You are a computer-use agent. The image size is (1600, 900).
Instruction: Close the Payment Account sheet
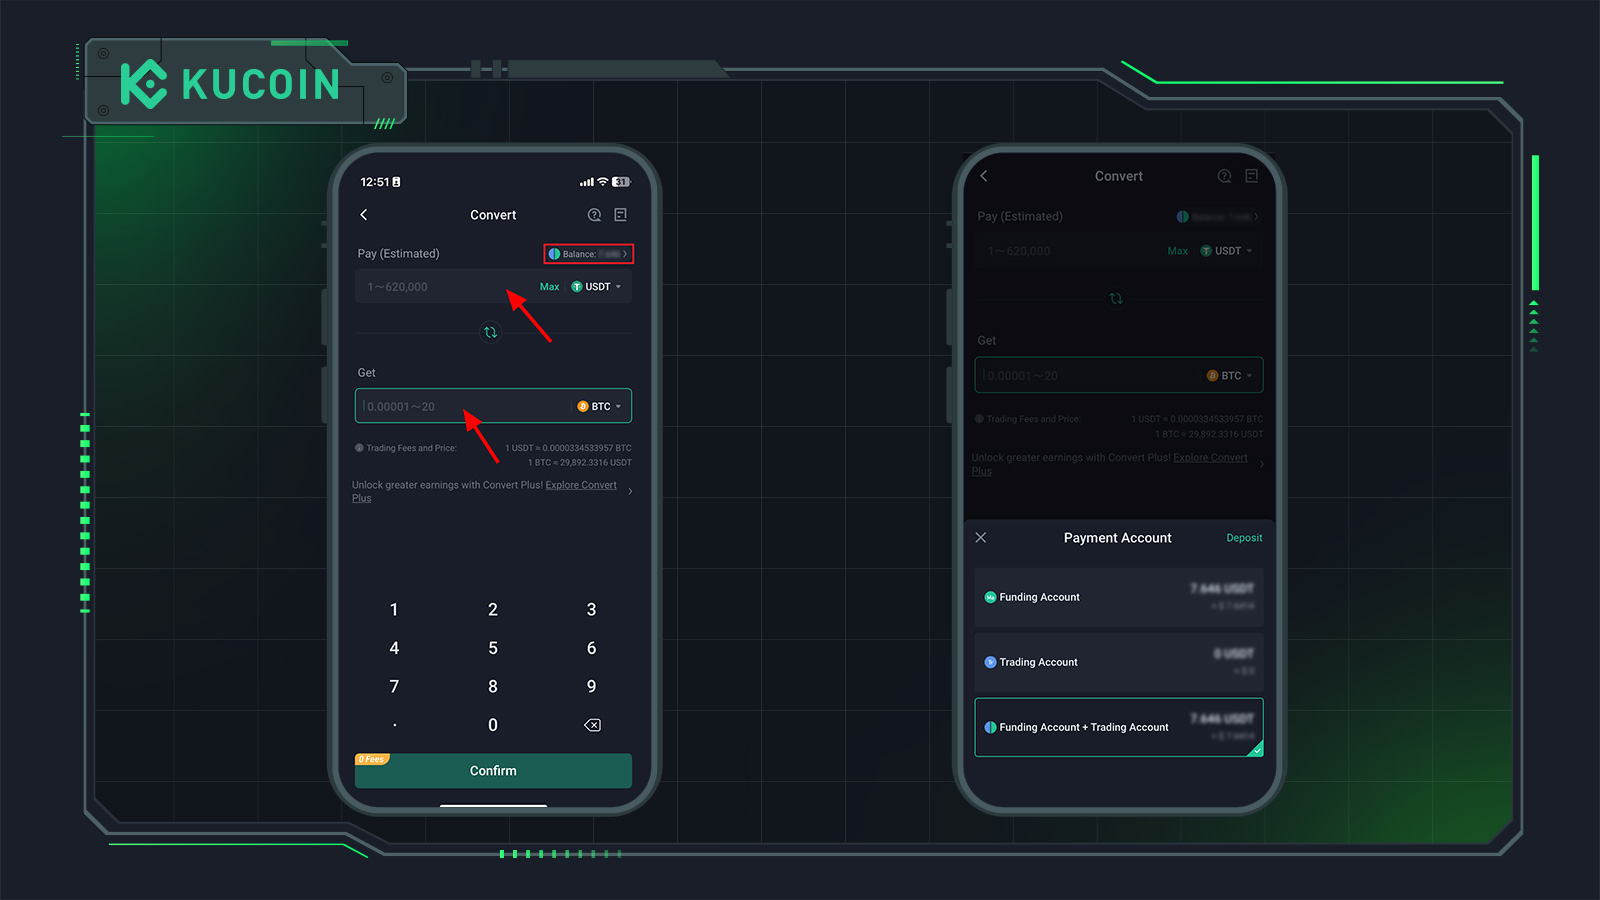[981, 538]
